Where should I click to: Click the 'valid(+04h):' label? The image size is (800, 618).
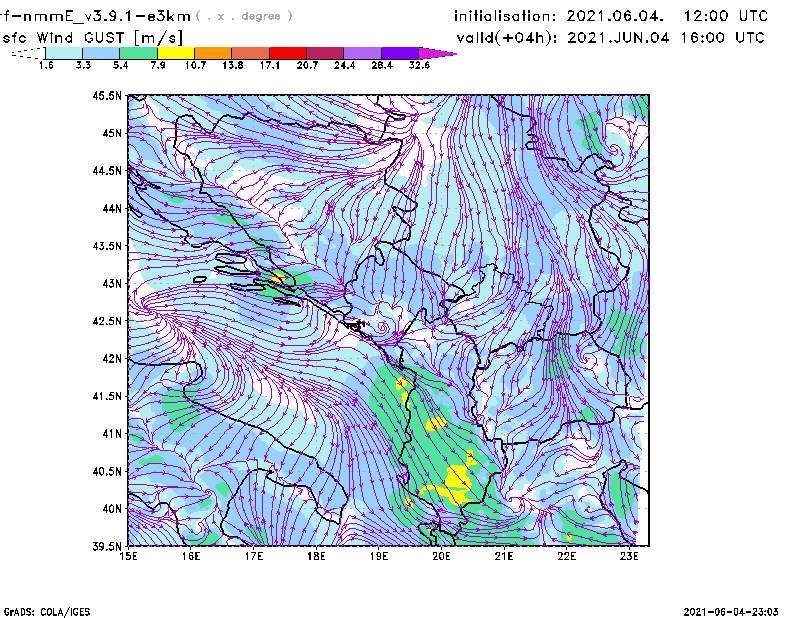click(507, 38)
